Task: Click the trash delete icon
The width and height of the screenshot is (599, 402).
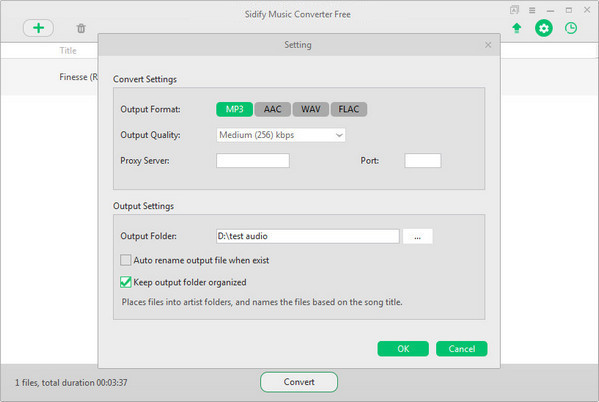Action: coord(81,28)
